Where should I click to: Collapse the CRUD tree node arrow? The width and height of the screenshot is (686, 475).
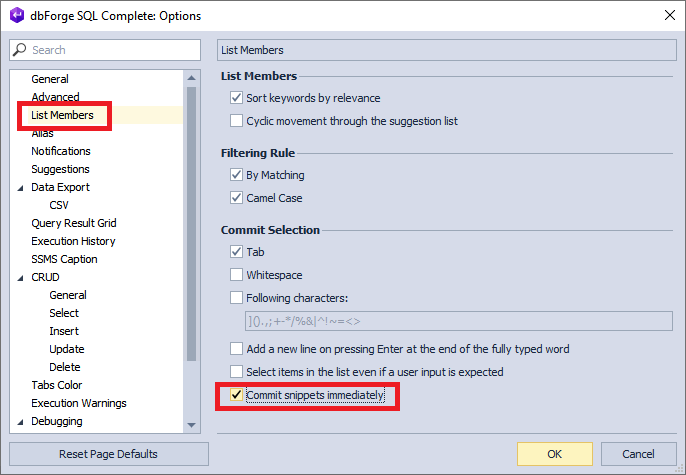(20, 278)
